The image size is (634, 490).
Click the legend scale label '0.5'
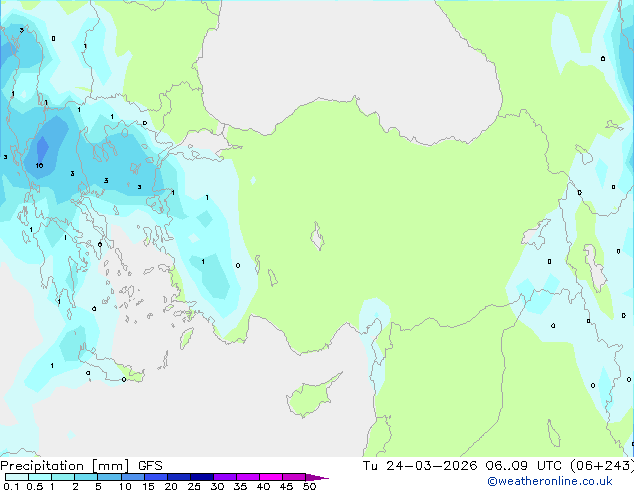34,486
